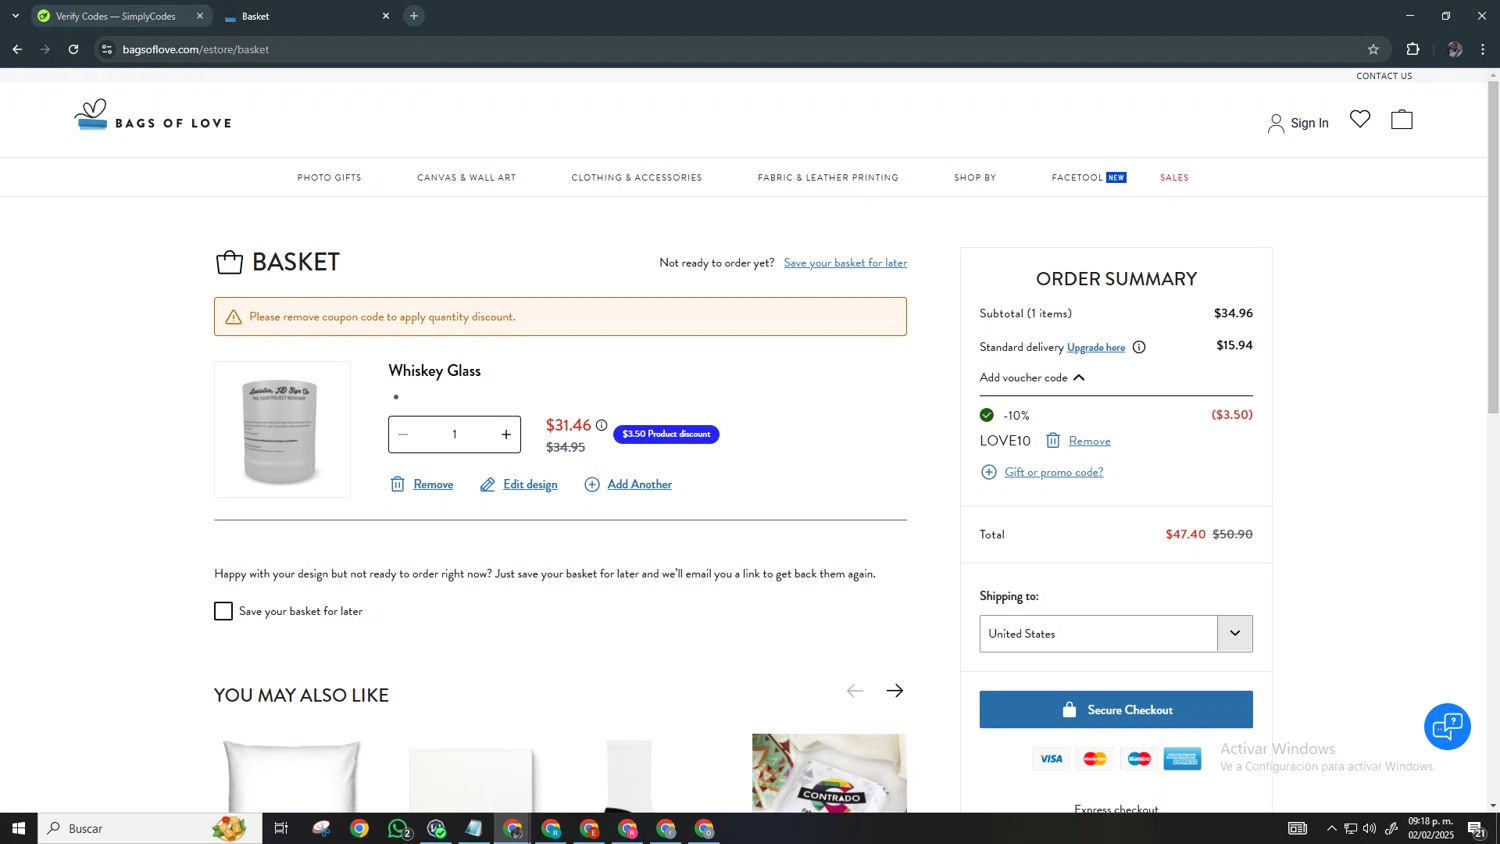Decrease Whiskey Glass quantity with minus

click(403, 434)
